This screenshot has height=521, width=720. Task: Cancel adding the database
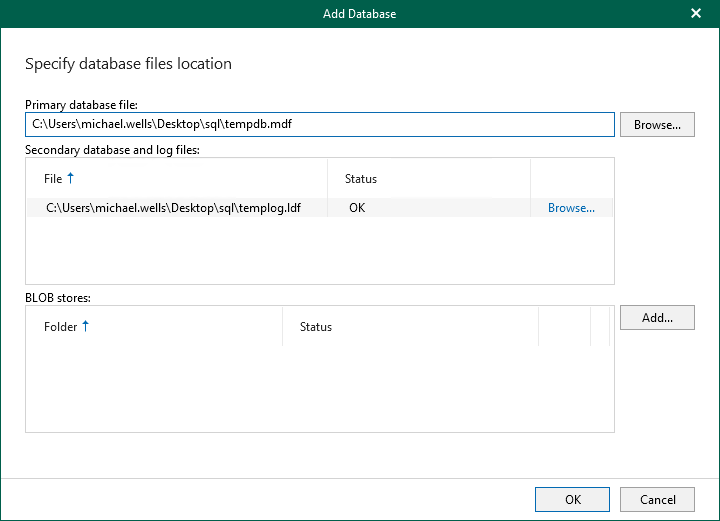(657, 499)
